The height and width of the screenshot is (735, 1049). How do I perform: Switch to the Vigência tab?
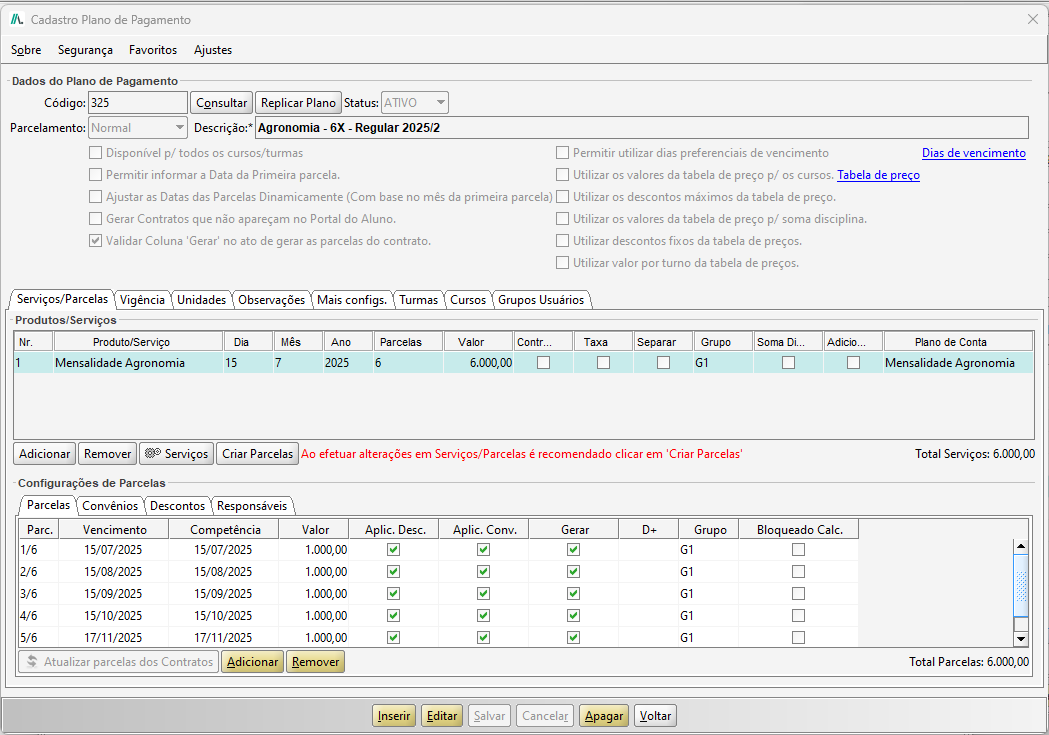[x=142, y=300]
